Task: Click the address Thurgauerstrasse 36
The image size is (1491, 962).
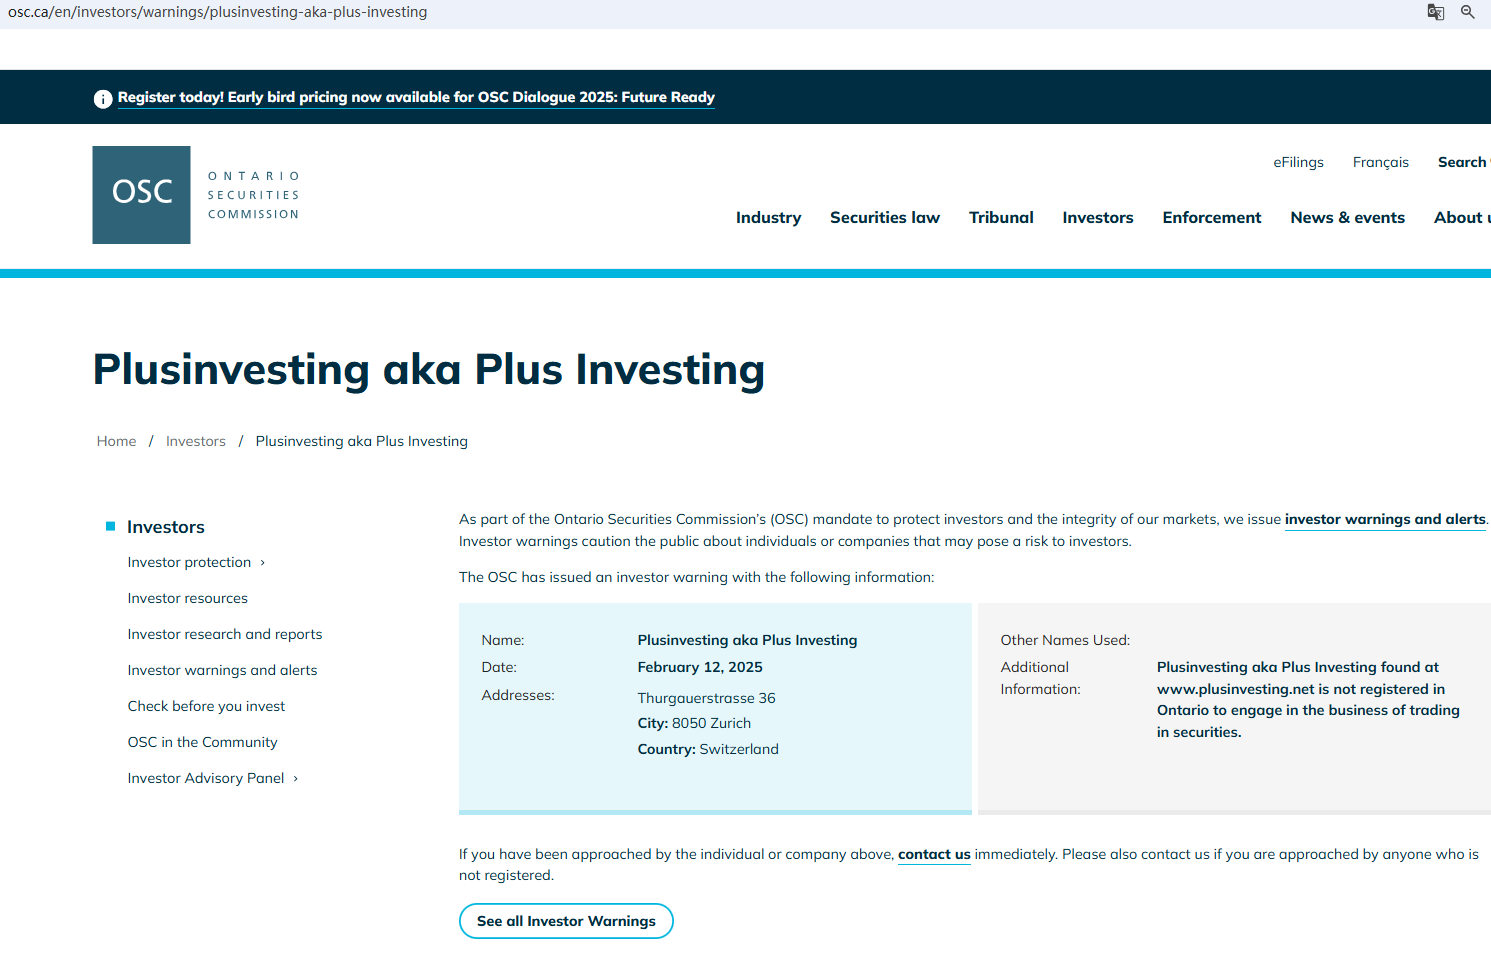Action: pos(707,698)
